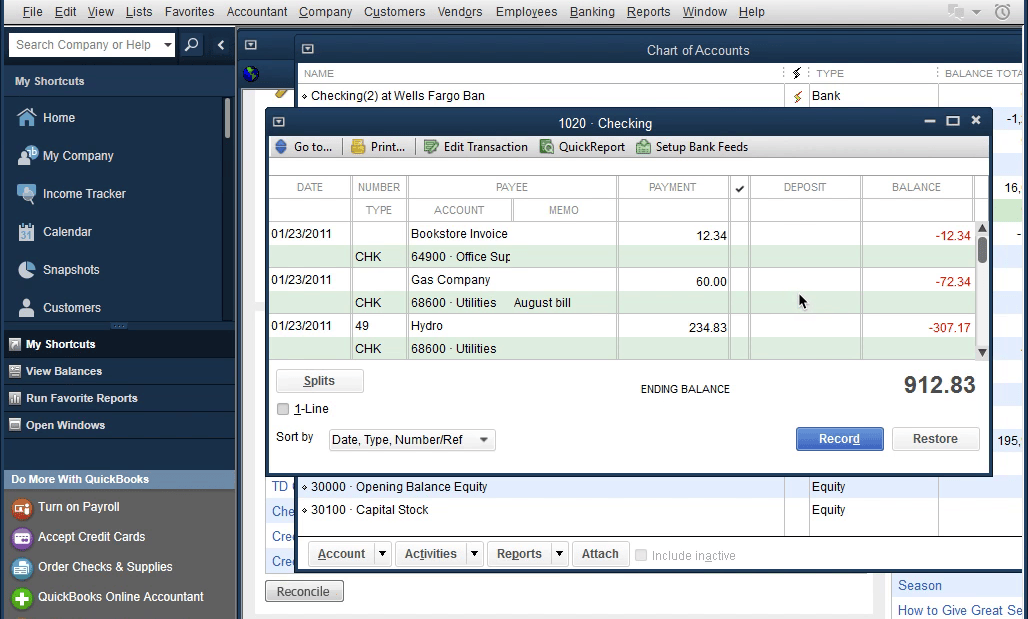This screenshot has width=1028, height=619.
Task: Click Print... in Checking register toolbar
Action: [378, 147]
